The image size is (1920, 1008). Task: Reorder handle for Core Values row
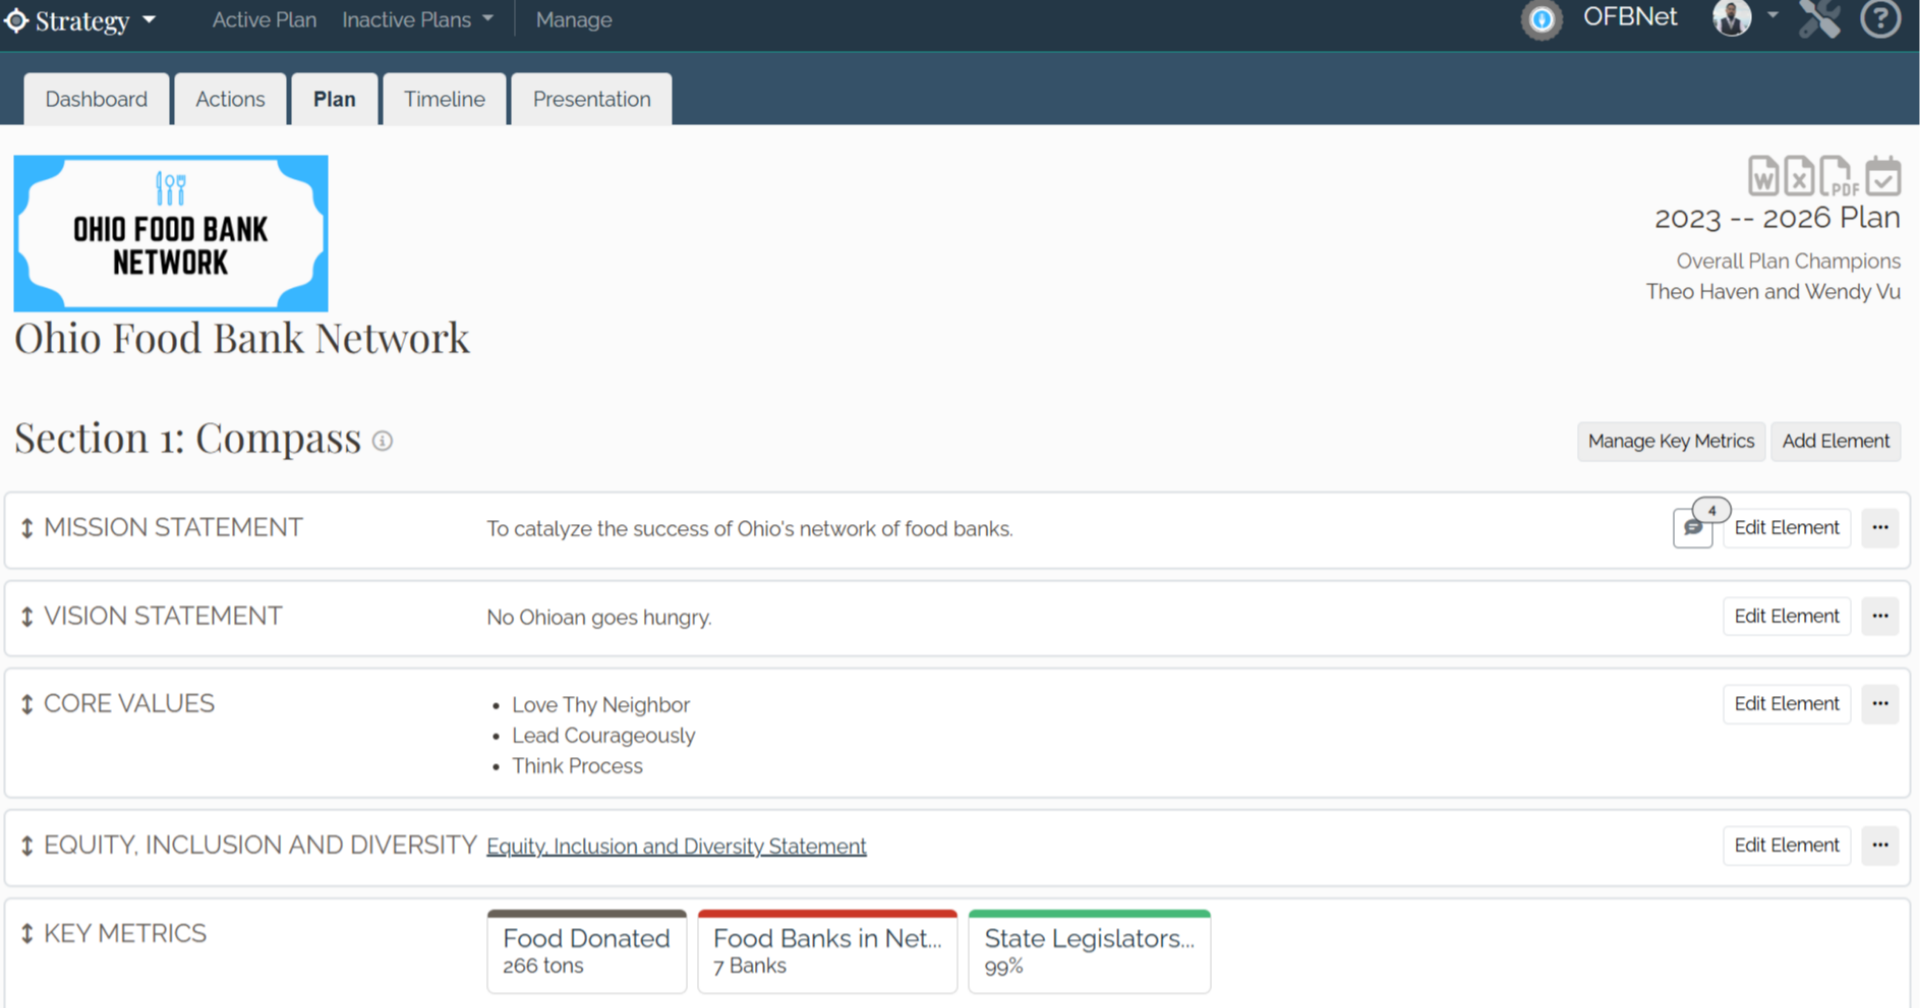[x=27, y=704]
